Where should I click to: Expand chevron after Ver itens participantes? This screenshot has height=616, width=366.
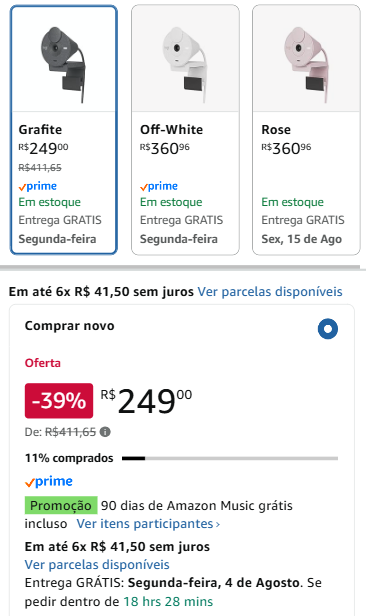[218, 524]
